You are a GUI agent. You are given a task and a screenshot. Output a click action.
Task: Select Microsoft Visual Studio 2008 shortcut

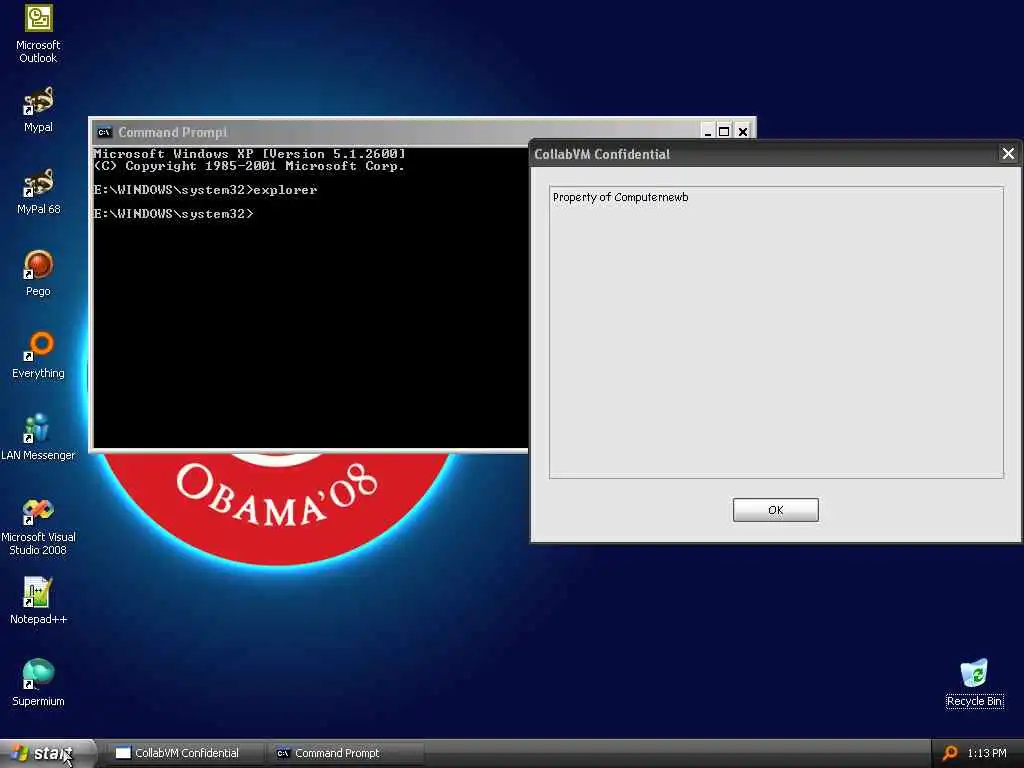(x=38, y=526)
